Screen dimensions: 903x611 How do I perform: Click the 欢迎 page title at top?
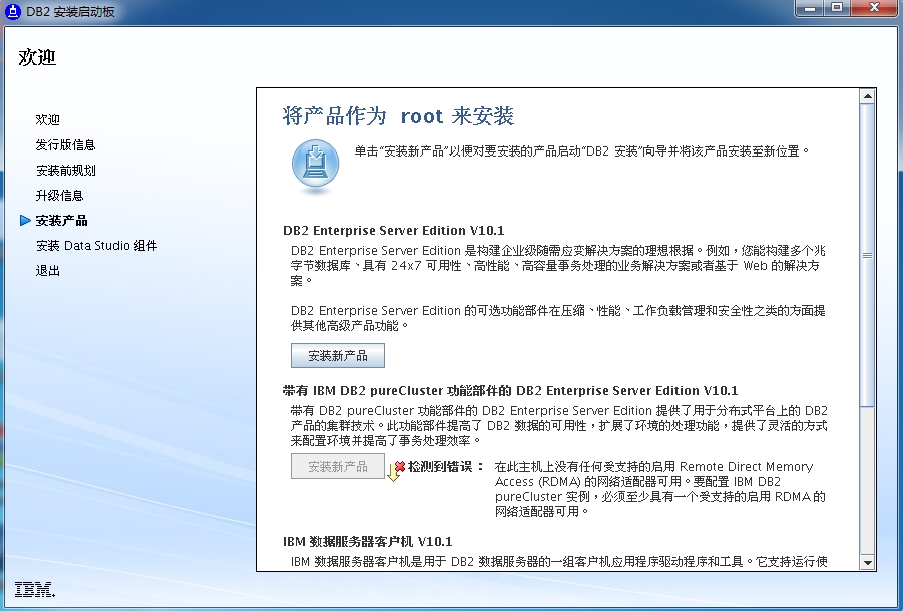click(37, 57)
